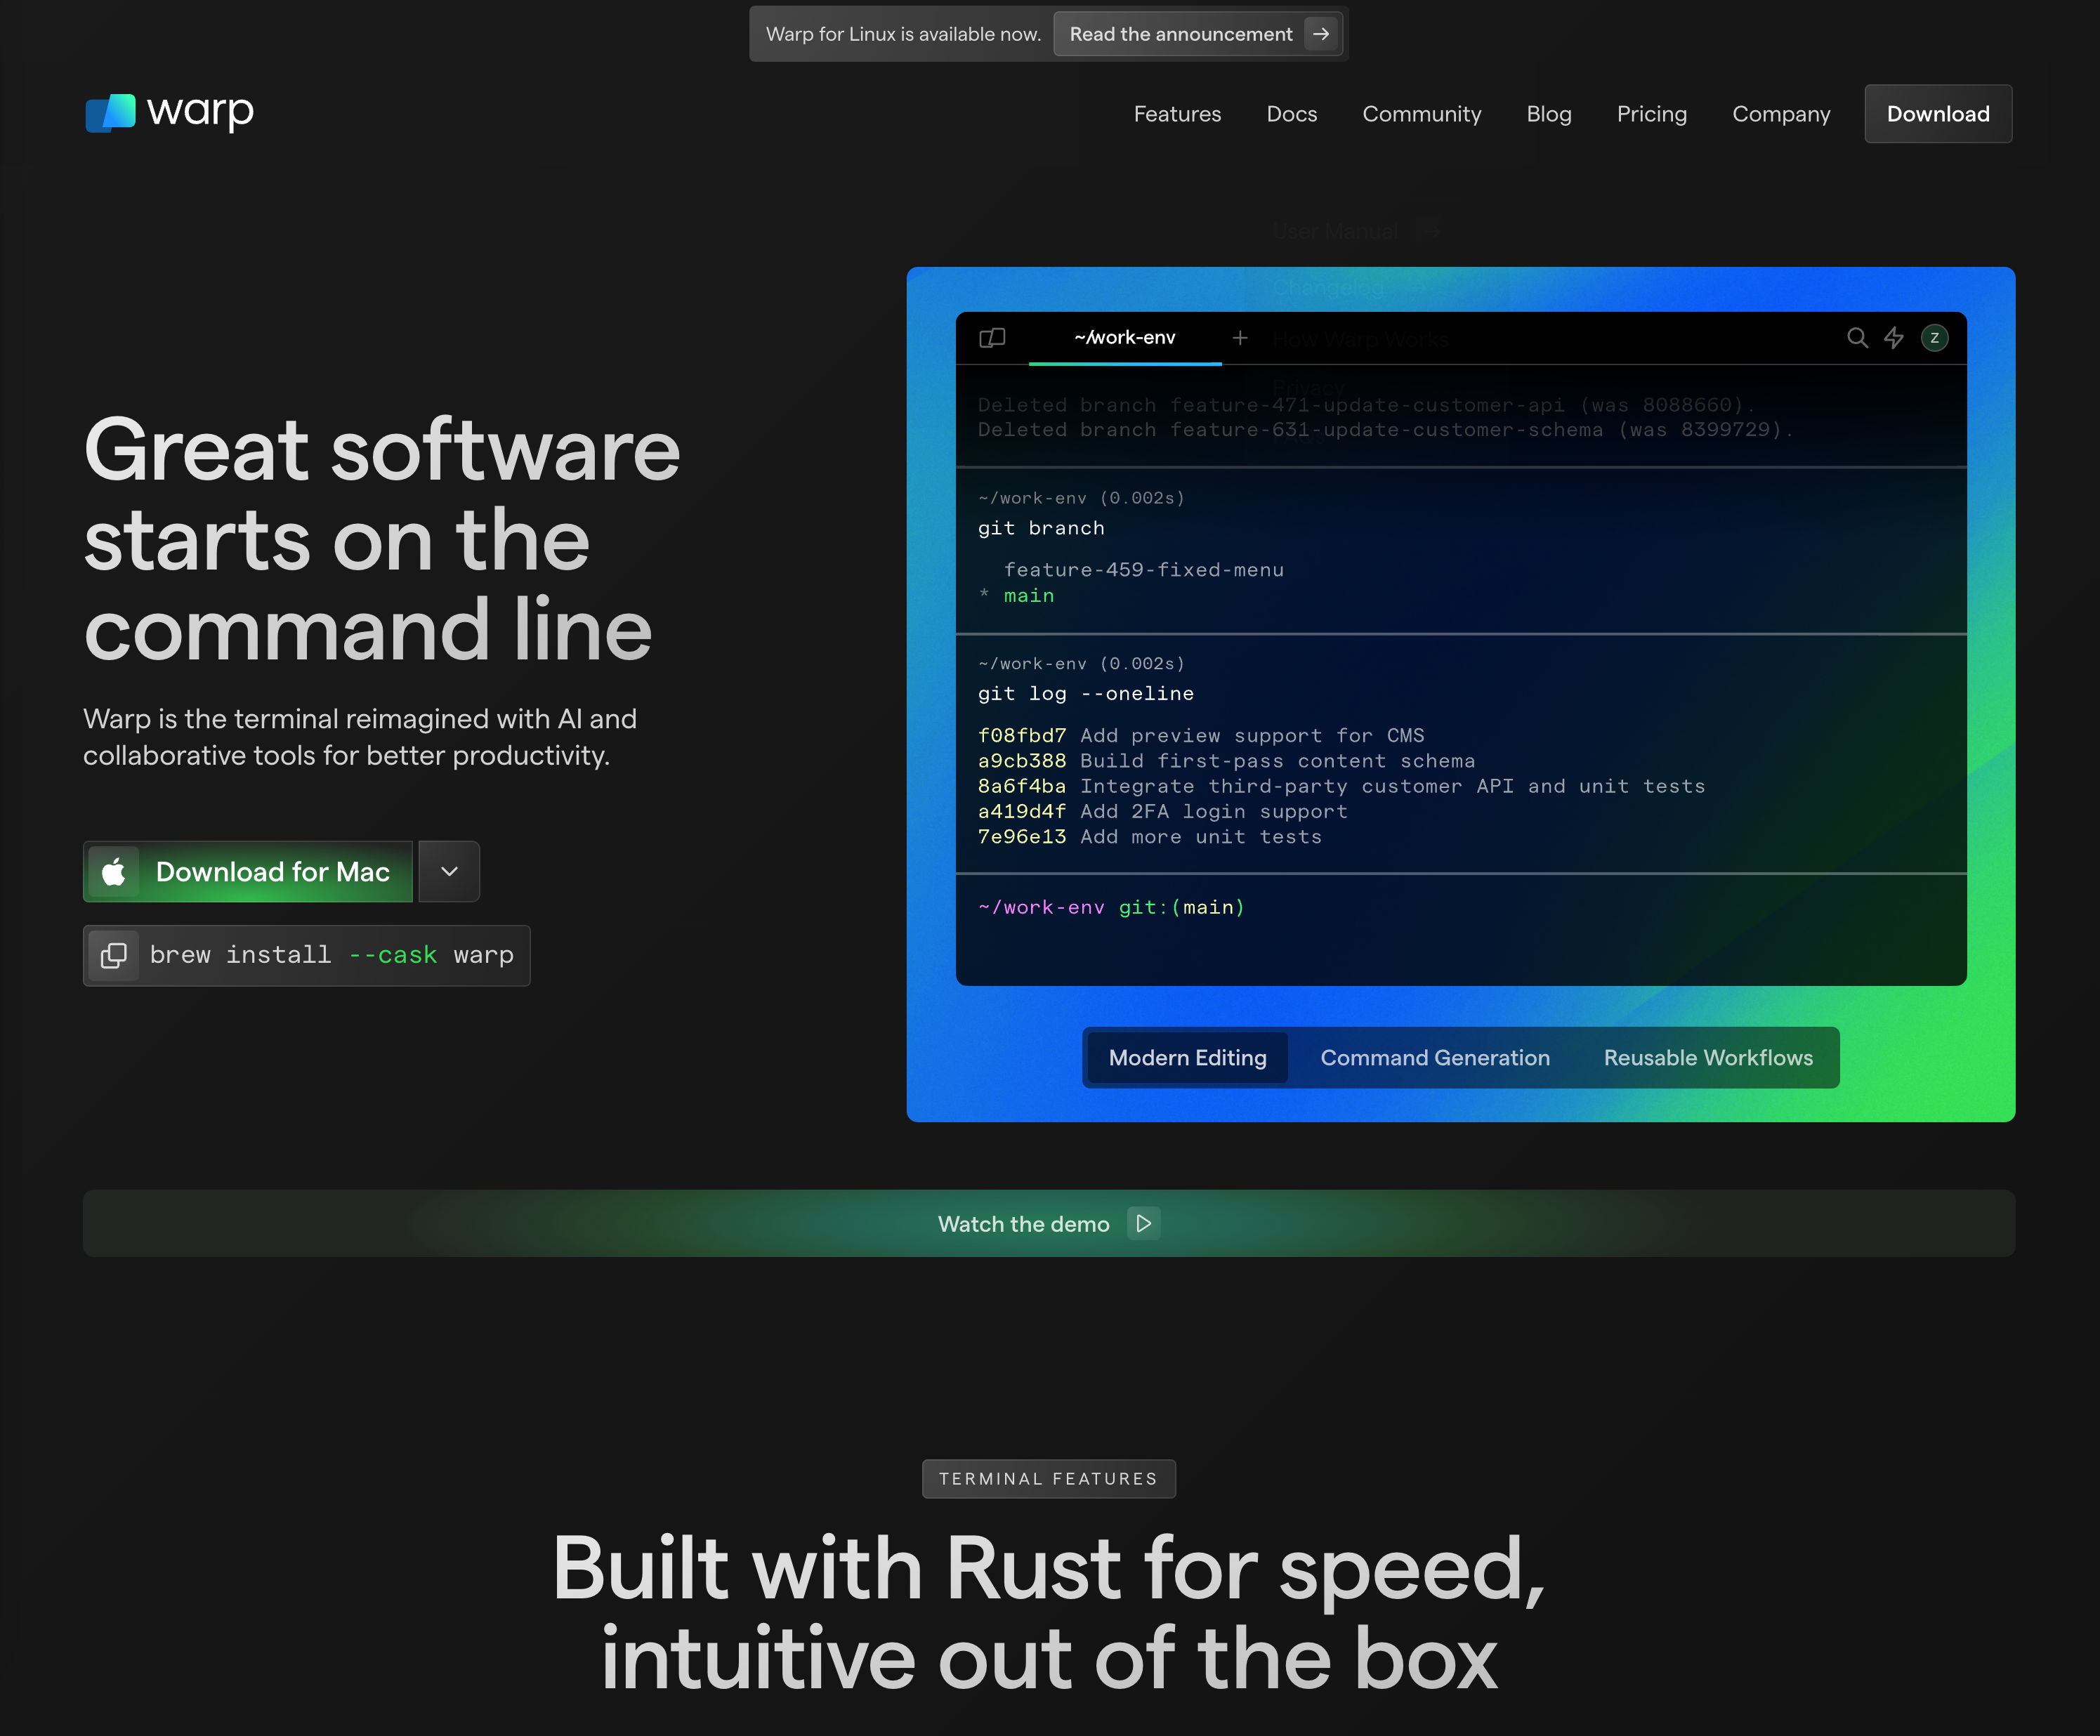Click the git log --oneline command
The image size is (2100, 1736).
pyautogui.click(x=1085, y=694)
